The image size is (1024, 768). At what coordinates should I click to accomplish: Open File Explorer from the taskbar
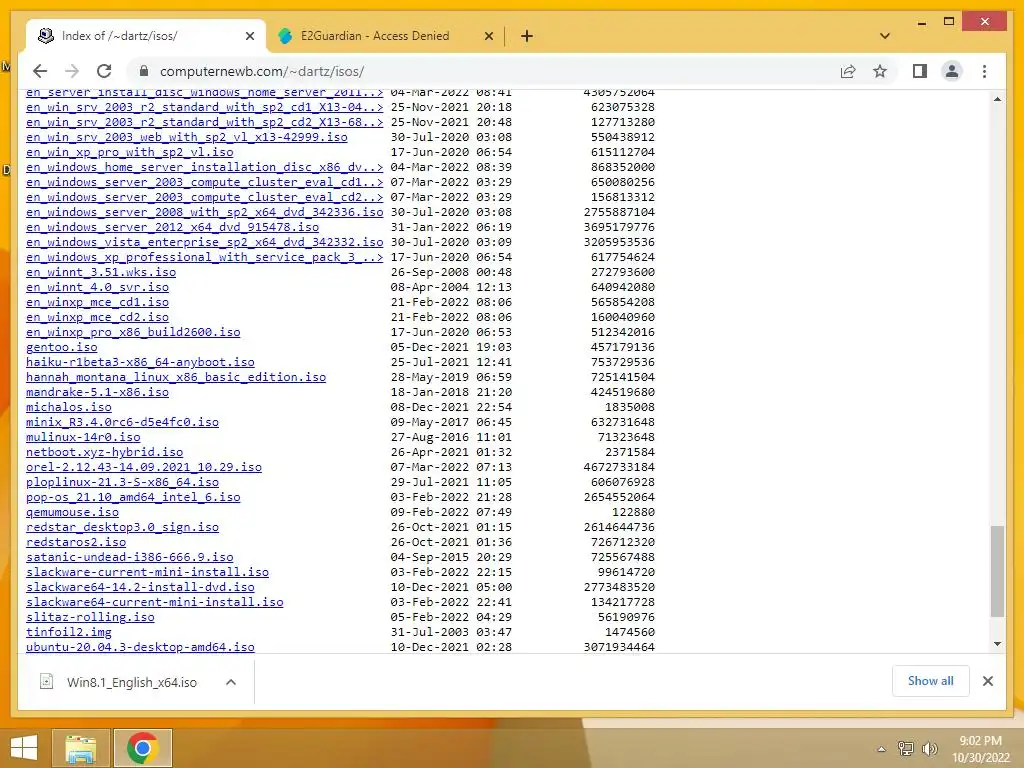point(80,748)
